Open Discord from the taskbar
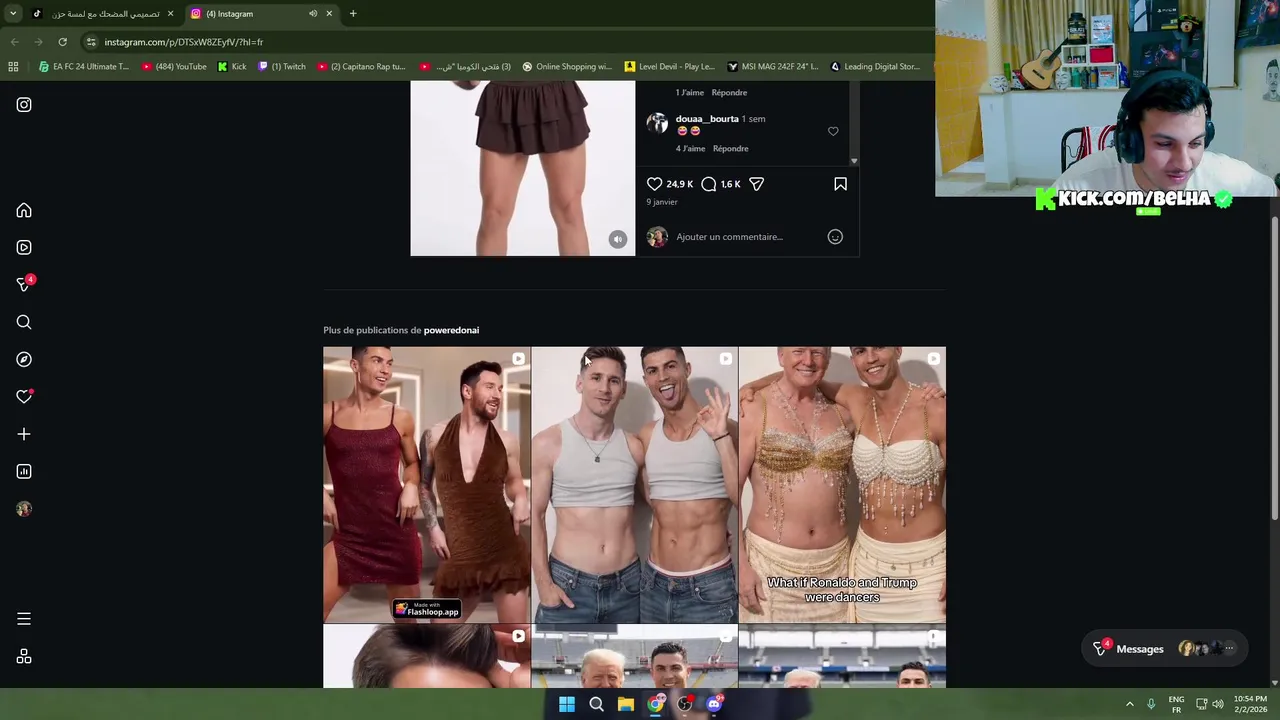 714,704
